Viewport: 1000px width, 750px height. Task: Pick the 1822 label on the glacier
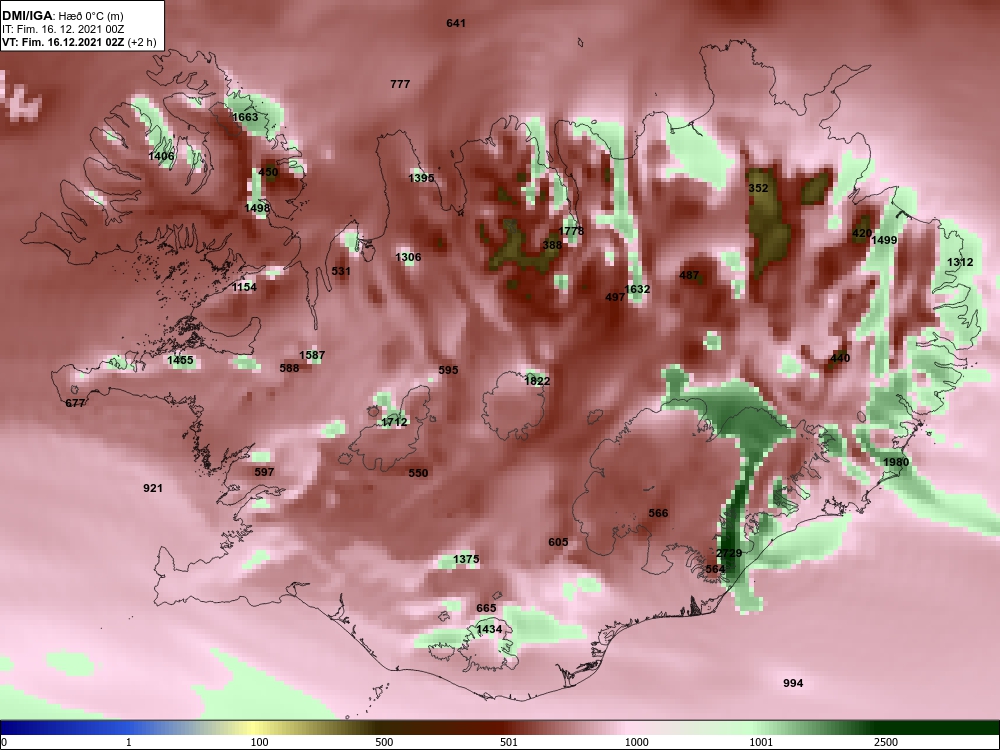click(537, 381)
